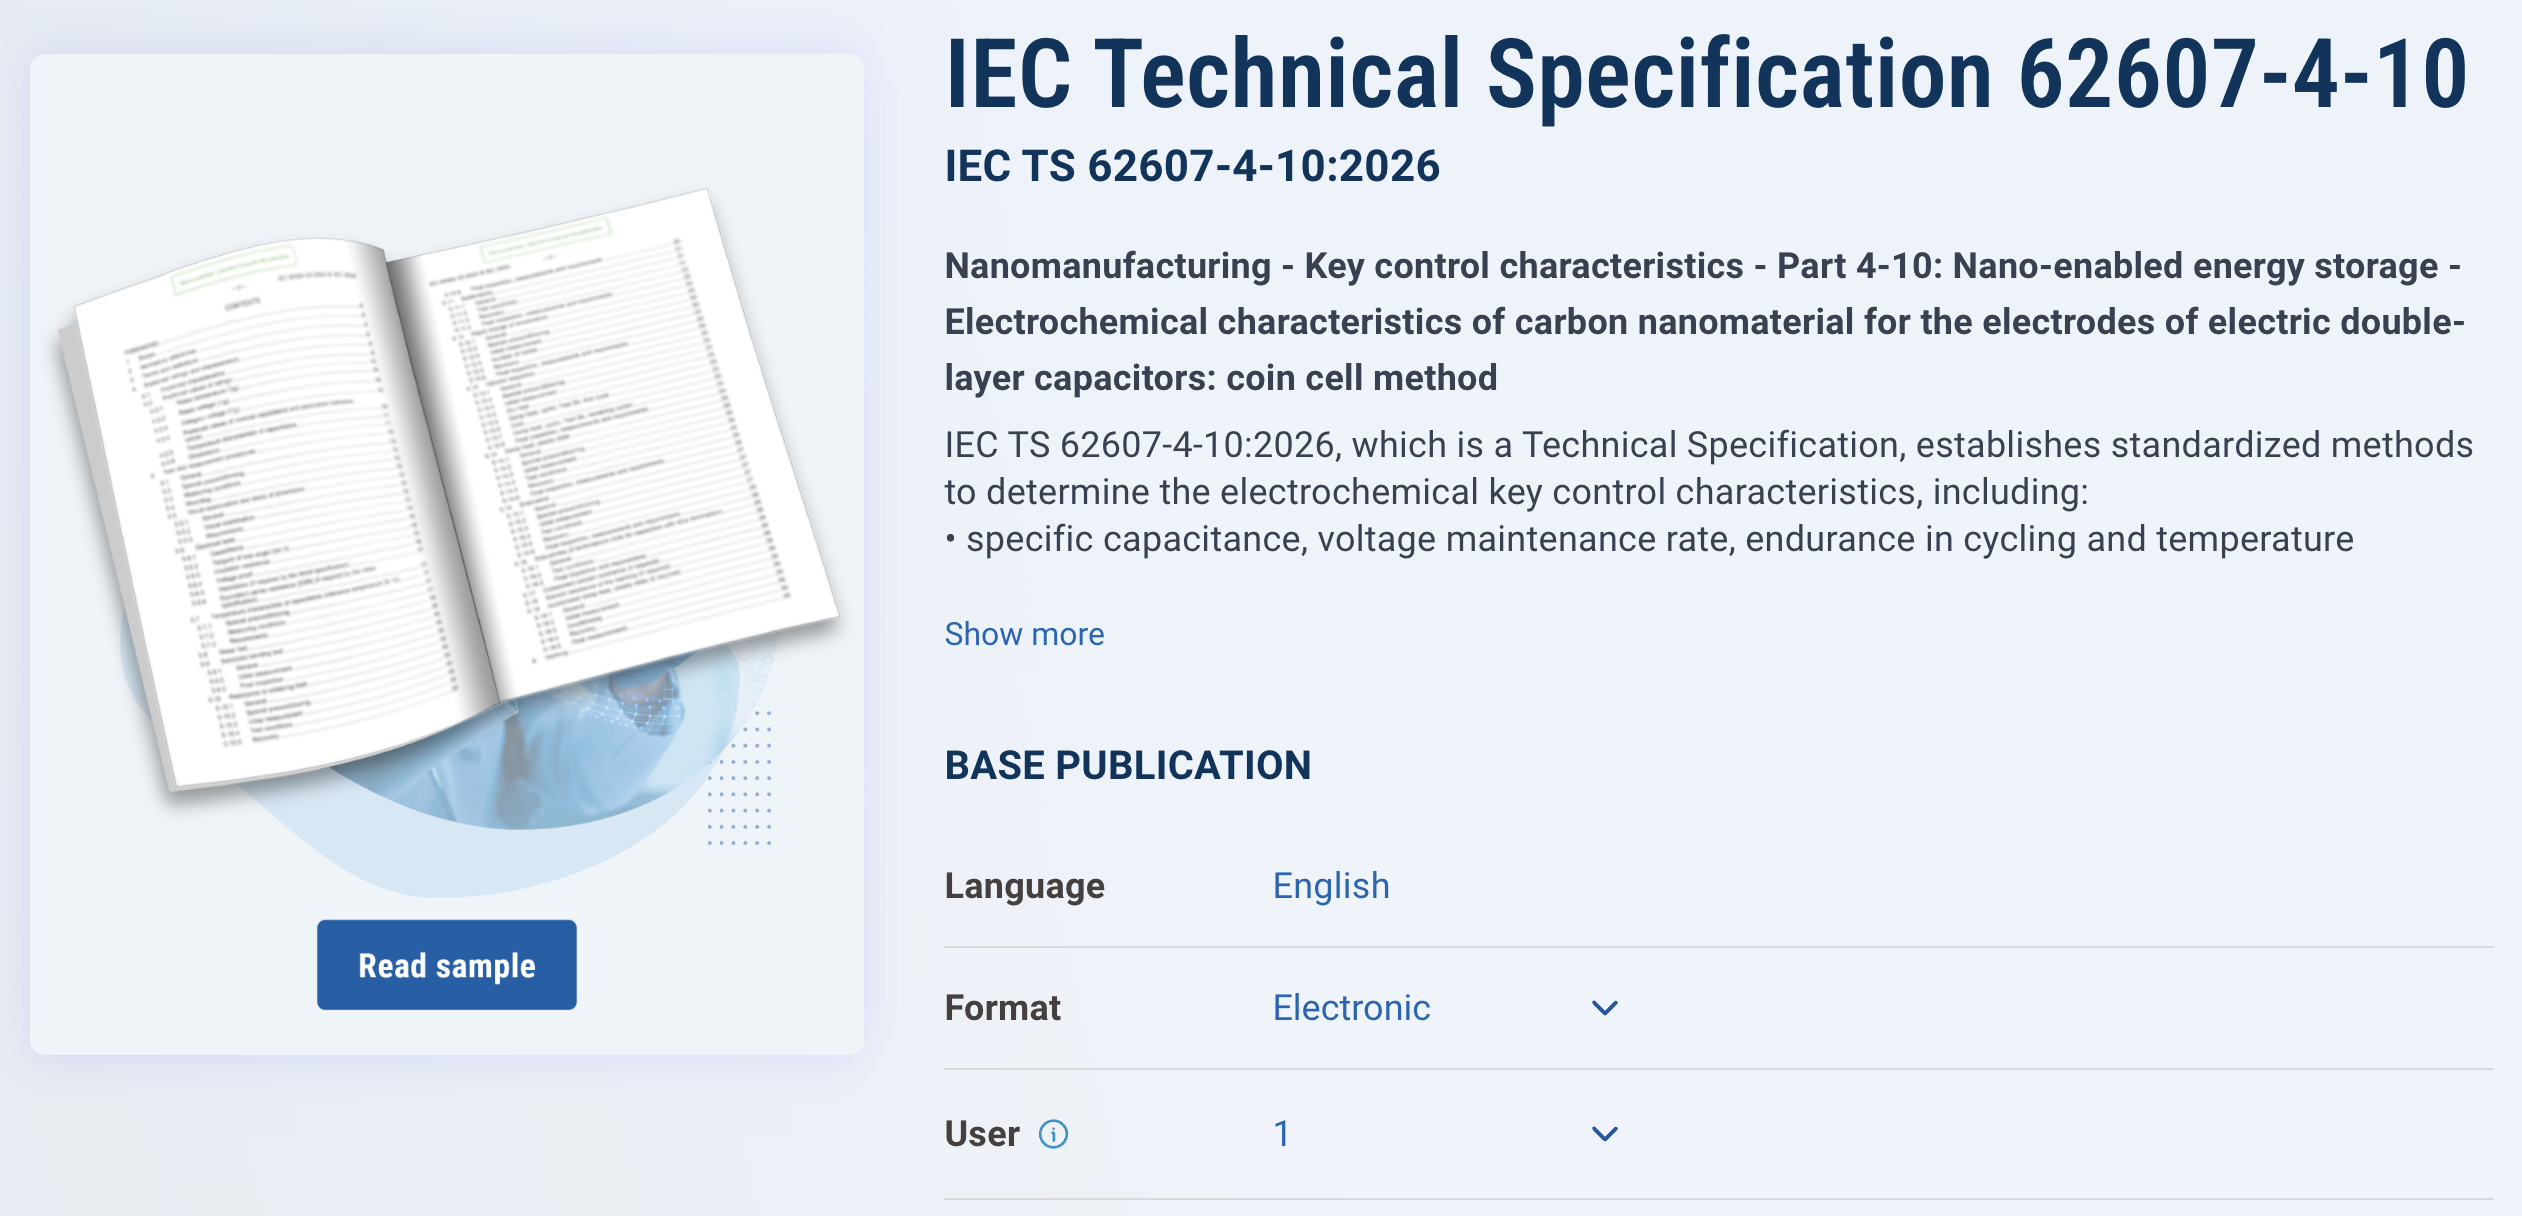Image resolution: width=2522 pixels, height=1216 pixels.
Task: Click the specific capacitance bullet line
Action: [1649, 539]
